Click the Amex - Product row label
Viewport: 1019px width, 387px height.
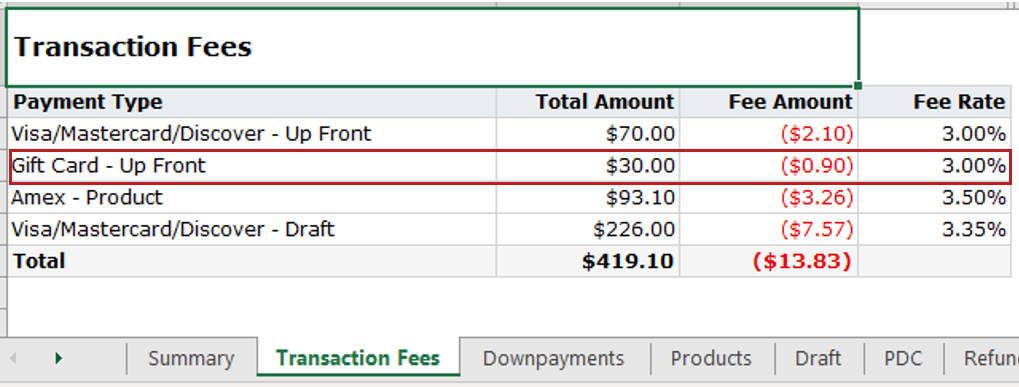87,197
